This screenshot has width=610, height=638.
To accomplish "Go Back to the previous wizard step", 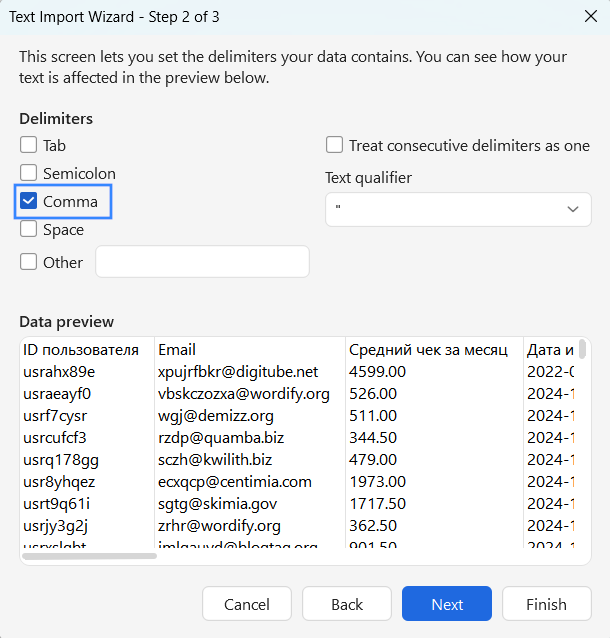I will [x=347, y=604].
